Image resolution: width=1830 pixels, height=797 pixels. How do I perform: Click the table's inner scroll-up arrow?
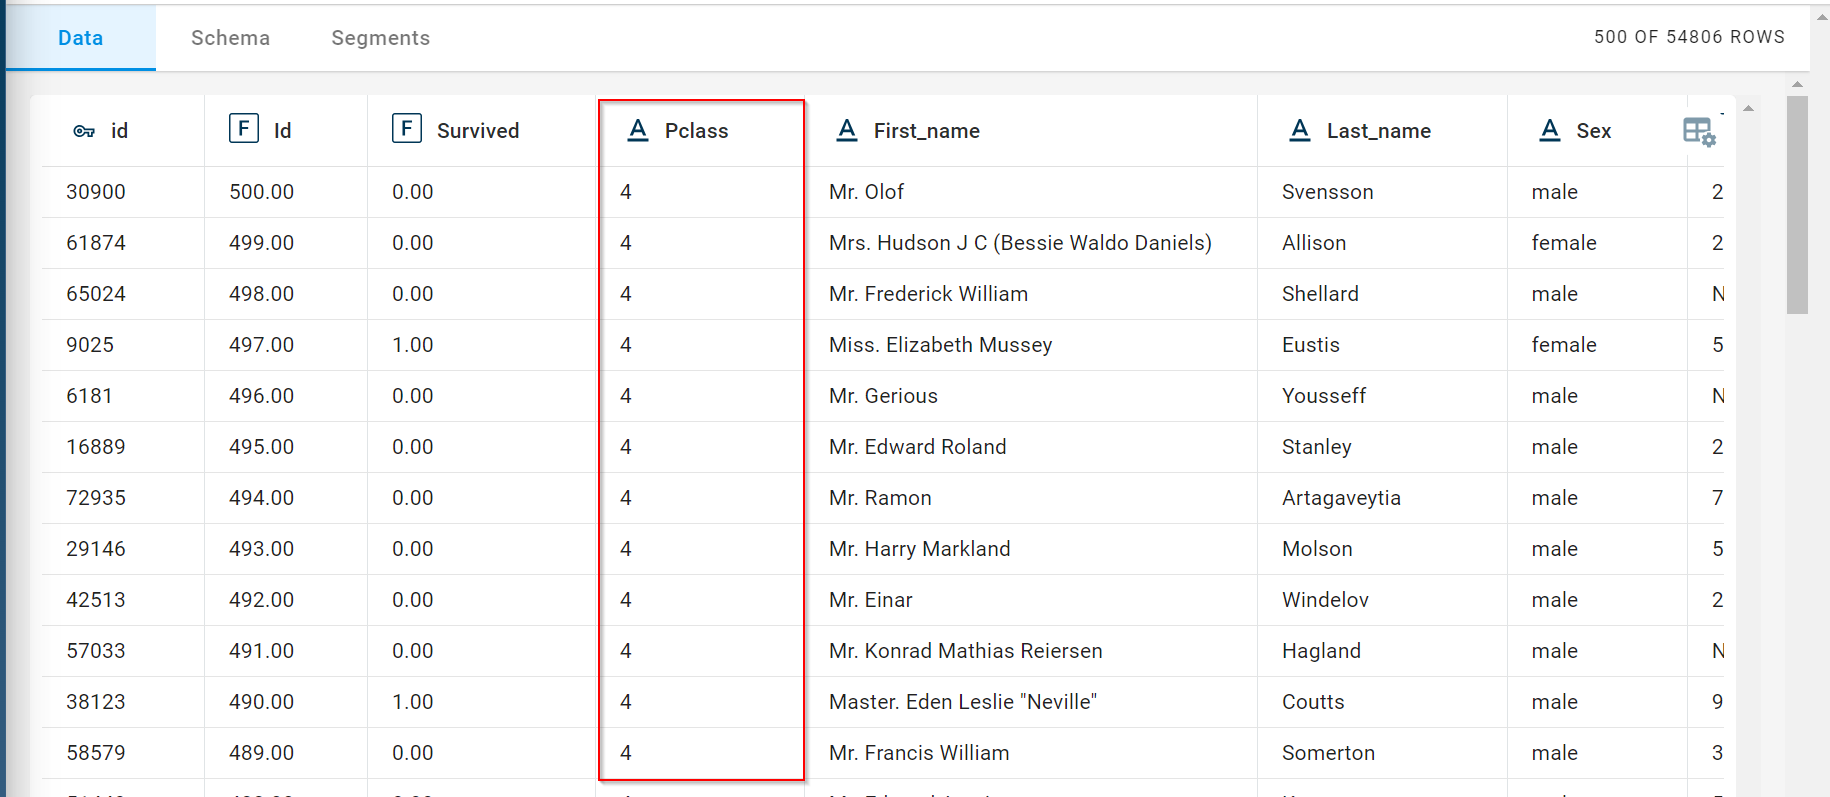[1748, 108]
